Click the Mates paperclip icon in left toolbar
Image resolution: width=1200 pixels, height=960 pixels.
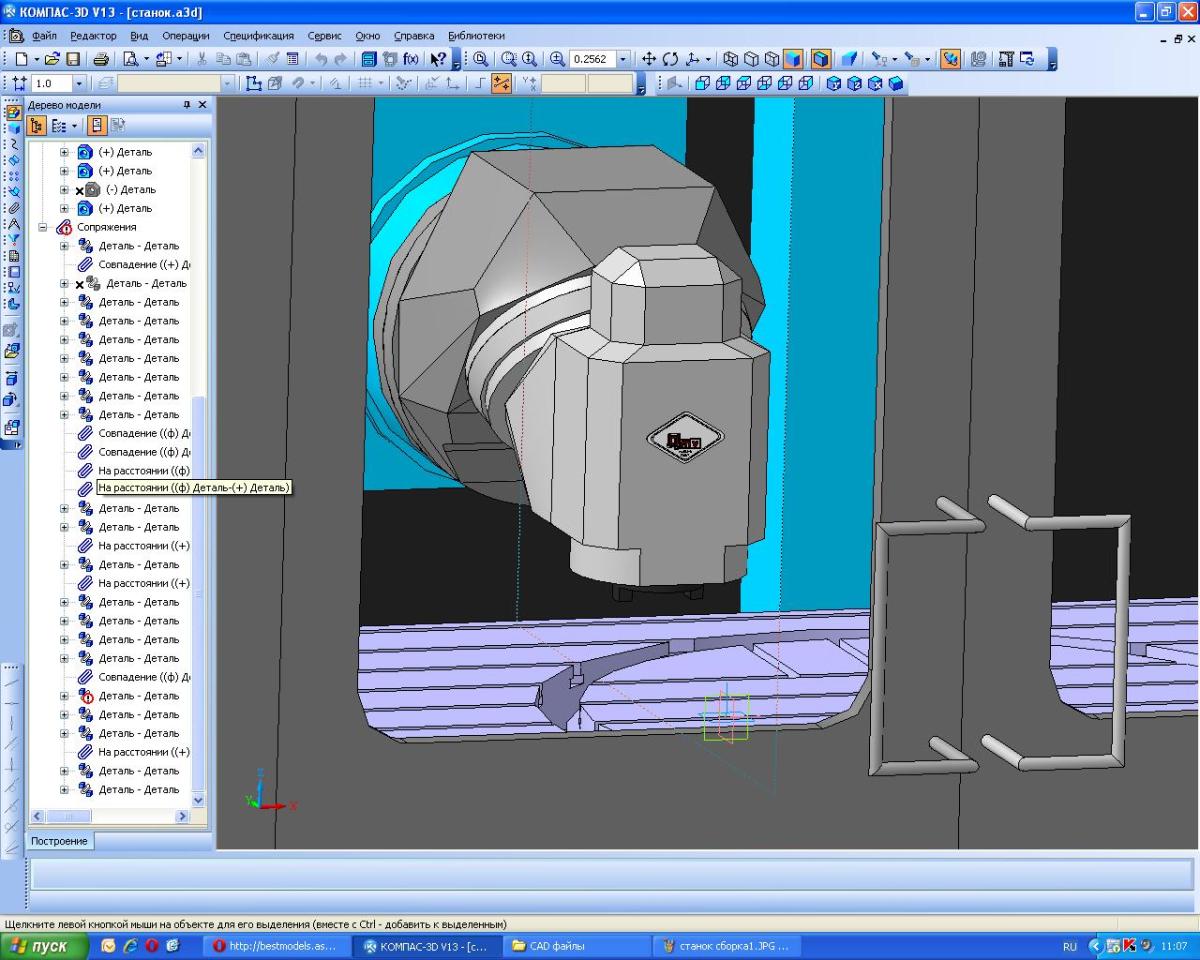pyautogui.click(x=13, y=208)
